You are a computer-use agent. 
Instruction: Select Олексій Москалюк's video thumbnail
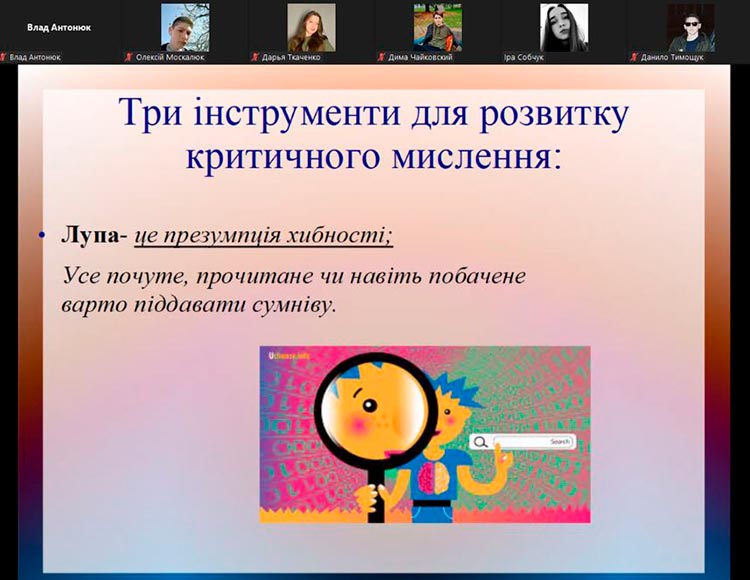tap(185, 26)
